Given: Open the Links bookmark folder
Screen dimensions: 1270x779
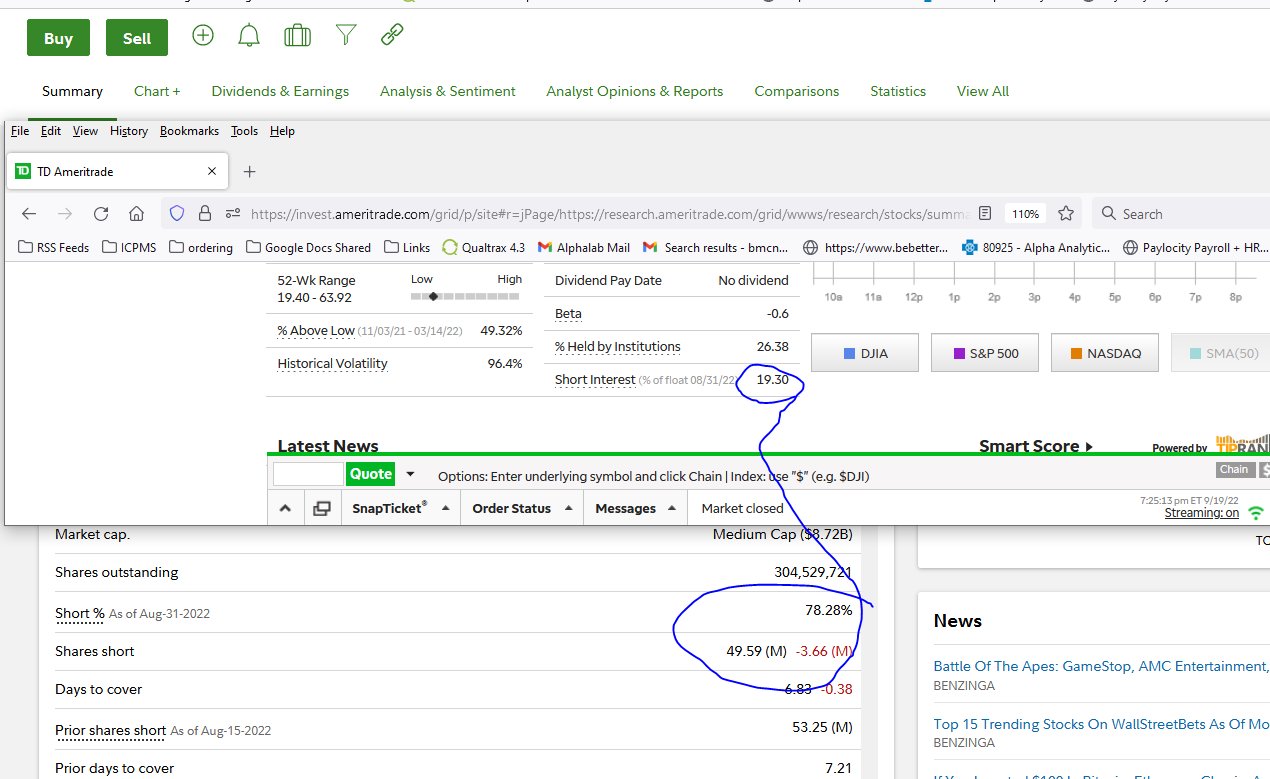Looking at the screenshot, I should click(406, 247).
